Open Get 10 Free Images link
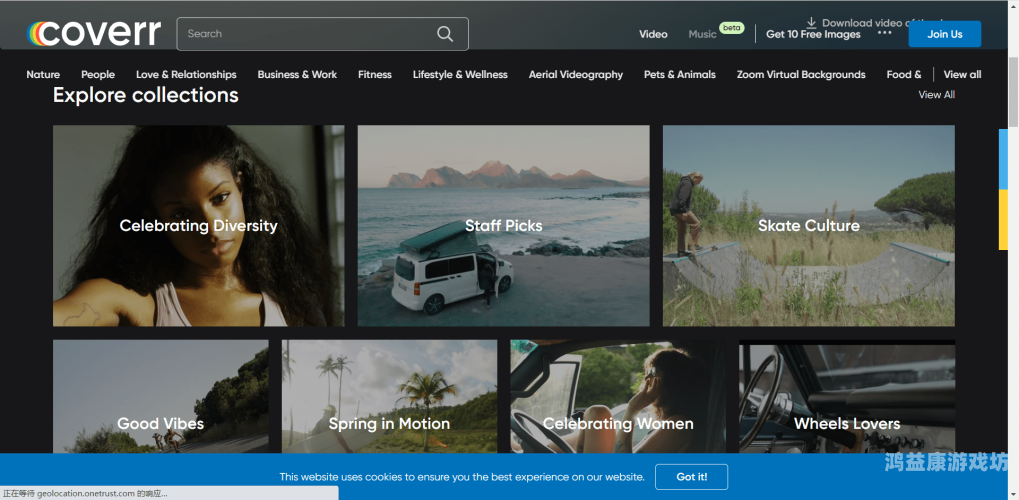The image size is (1019, 500). (x=813, y=34)
